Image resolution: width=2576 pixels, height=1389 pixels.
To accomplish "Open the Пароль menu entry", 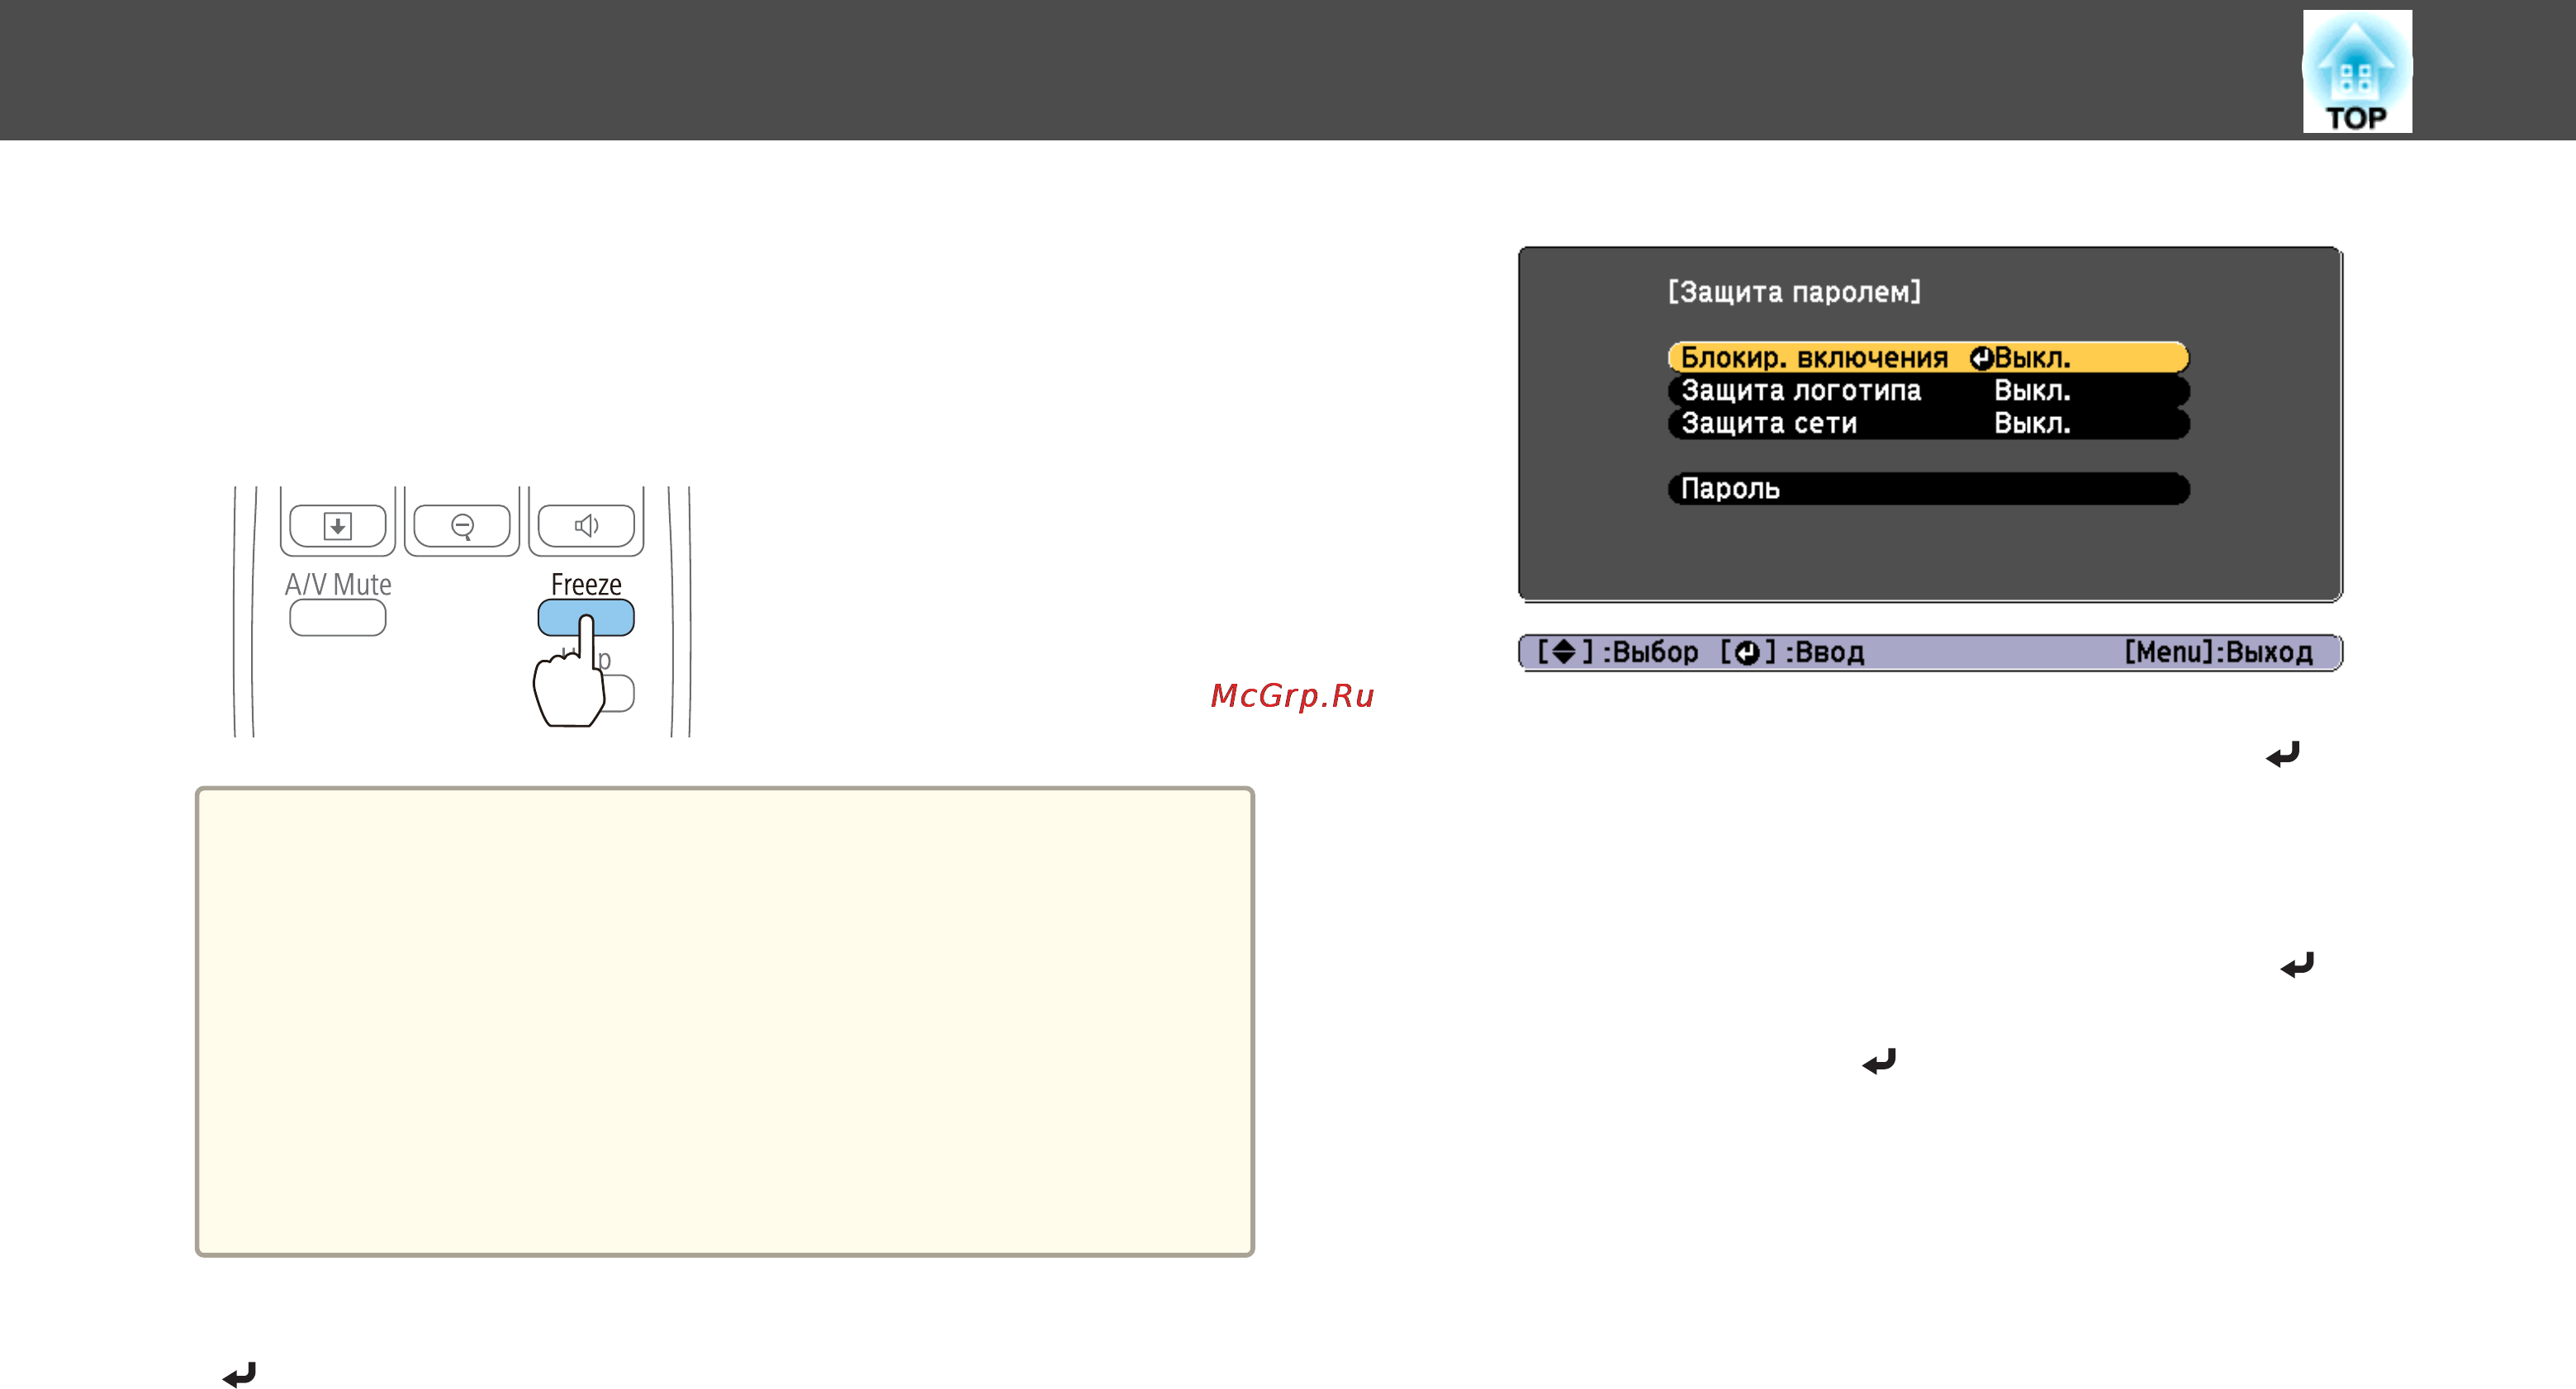I will point(1928,488).
